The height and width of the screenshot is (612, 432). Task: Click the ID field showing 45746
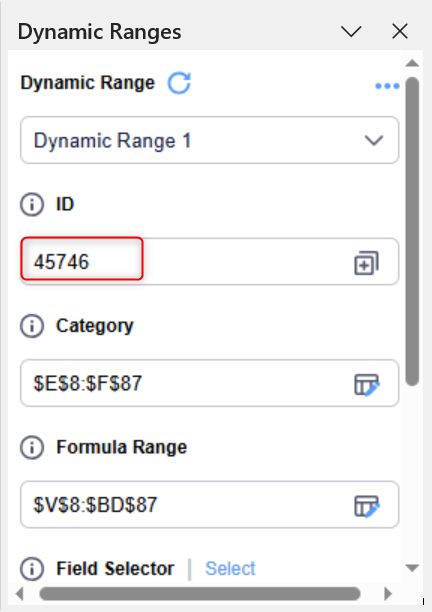pos(210,261)
